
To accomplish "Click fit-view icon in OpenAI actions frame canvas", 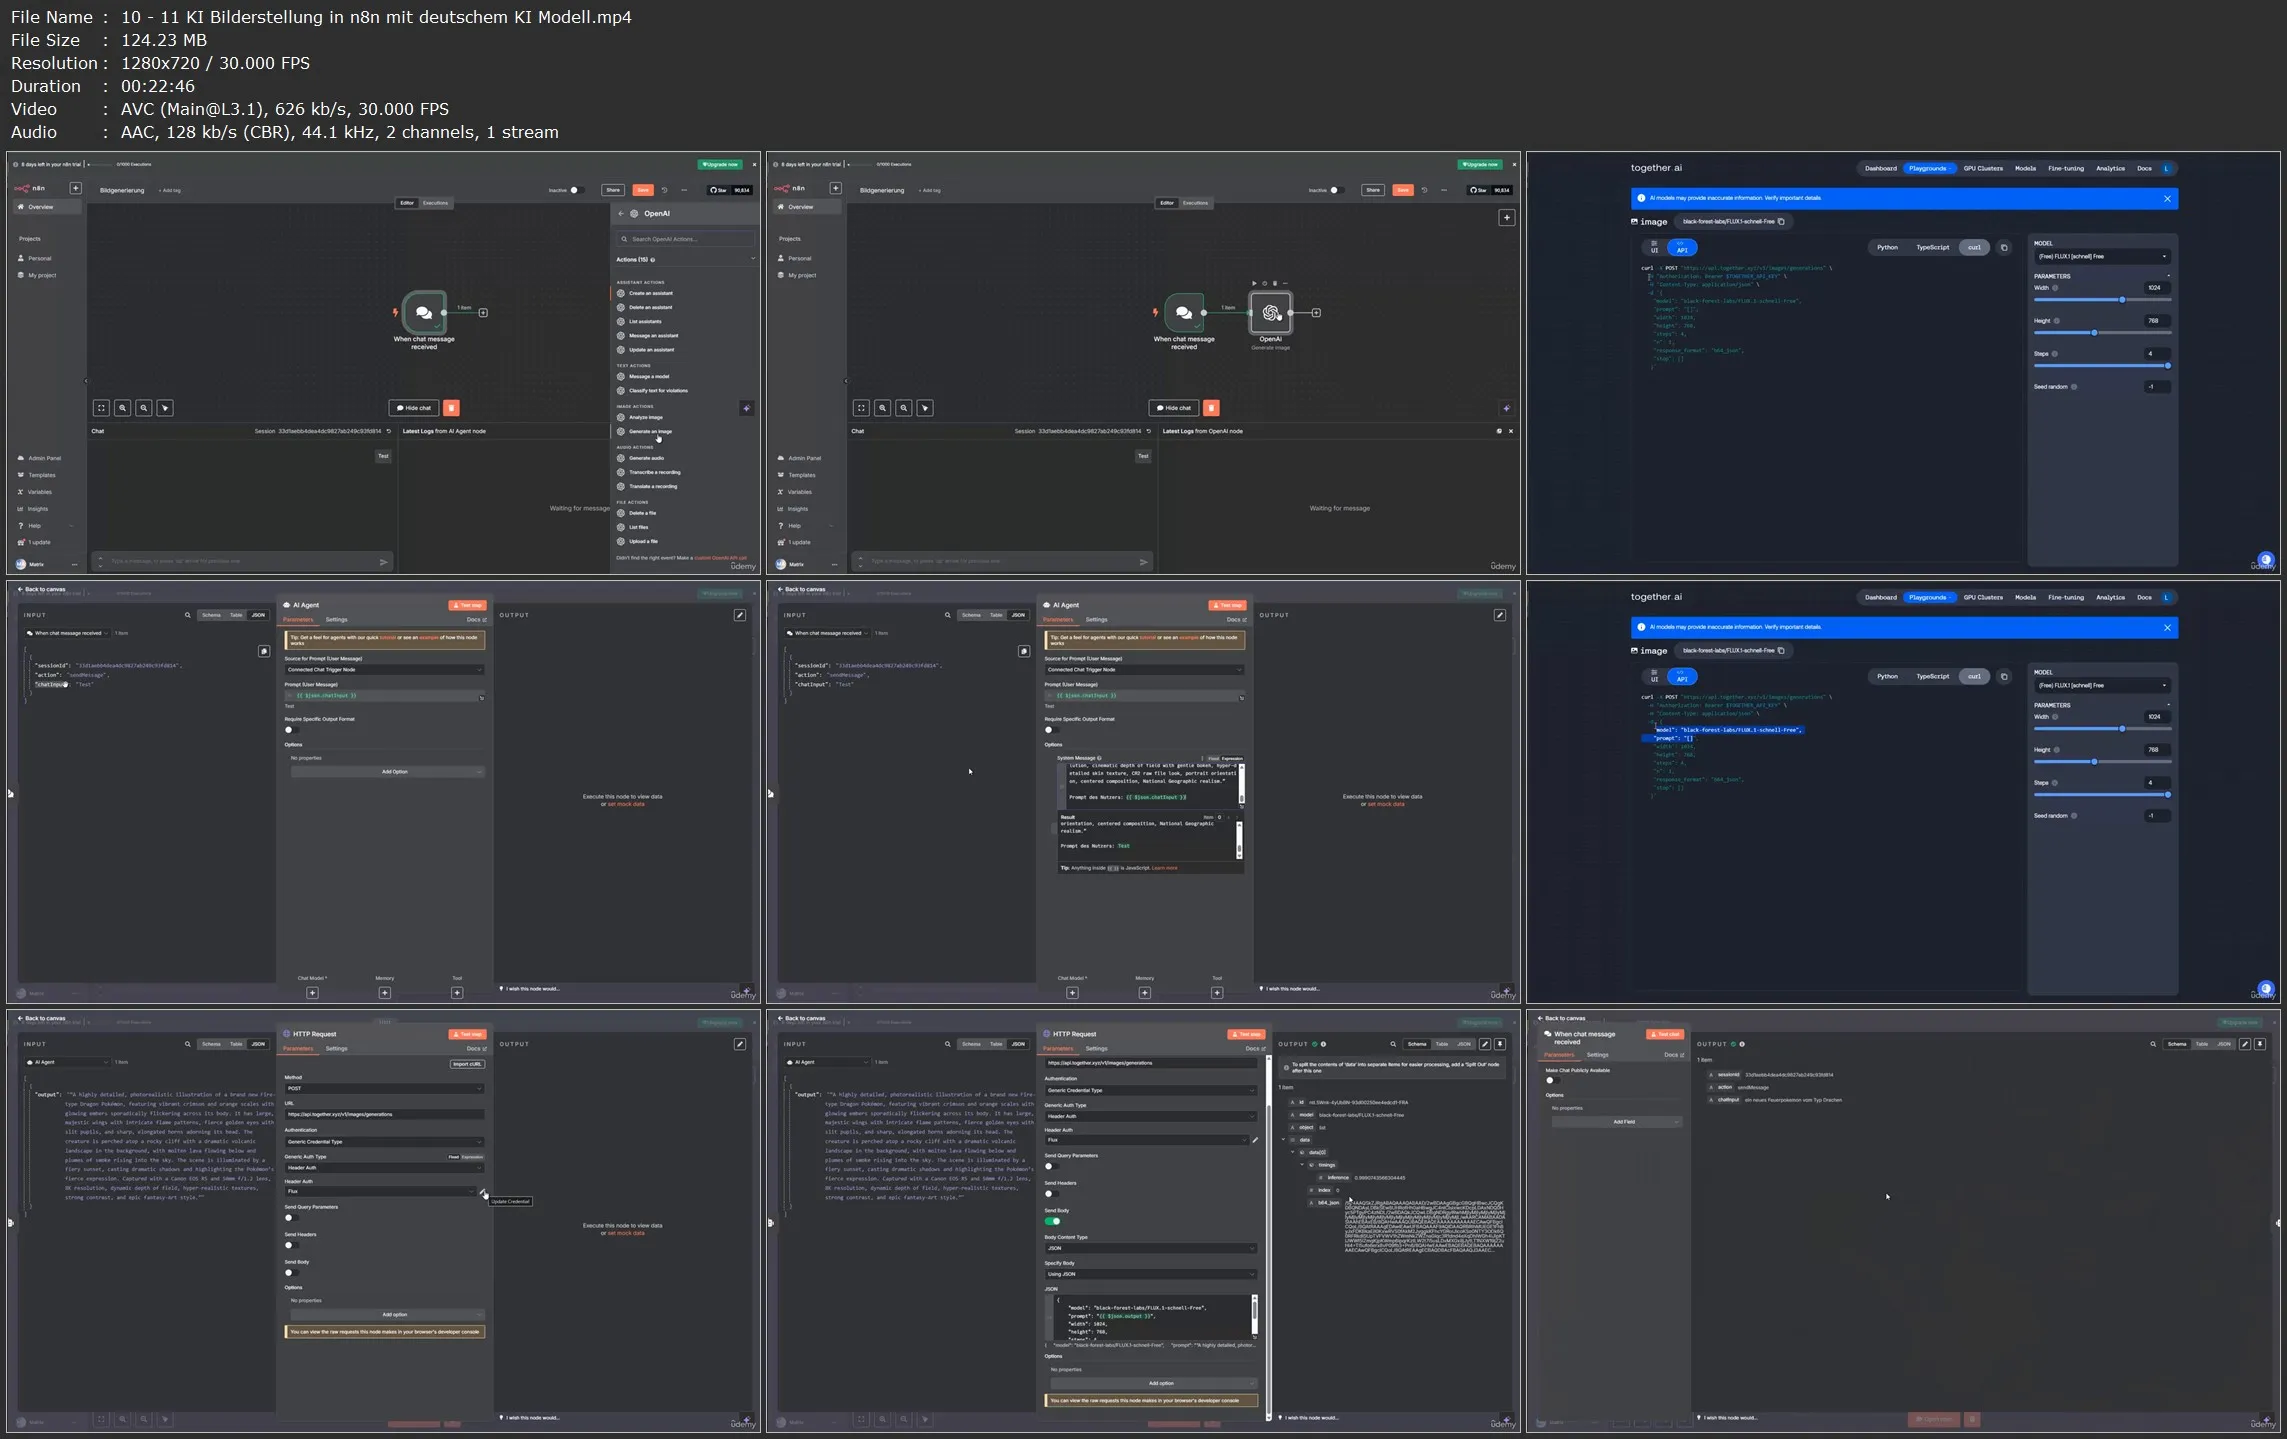I will coord(101,408).
